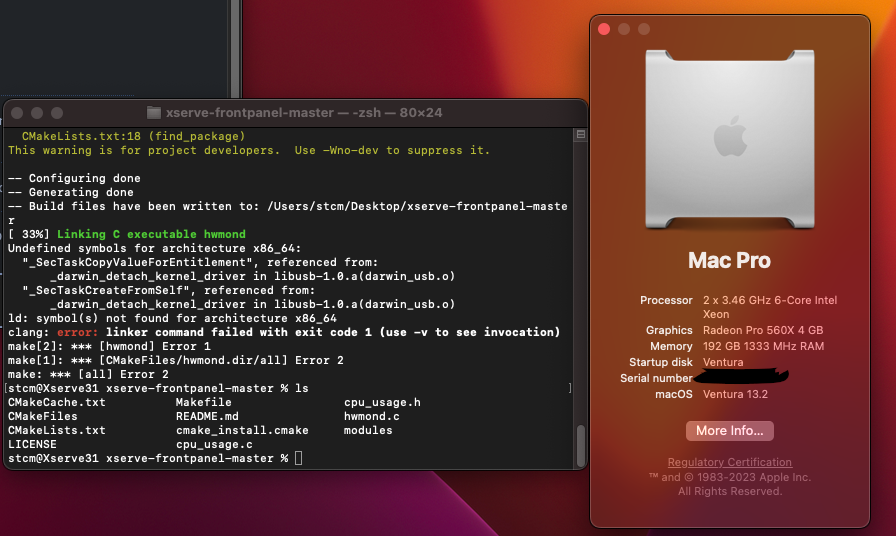Click the green 'Linking C executable hwmond' text
896x536 pixels.
[151, 234]
